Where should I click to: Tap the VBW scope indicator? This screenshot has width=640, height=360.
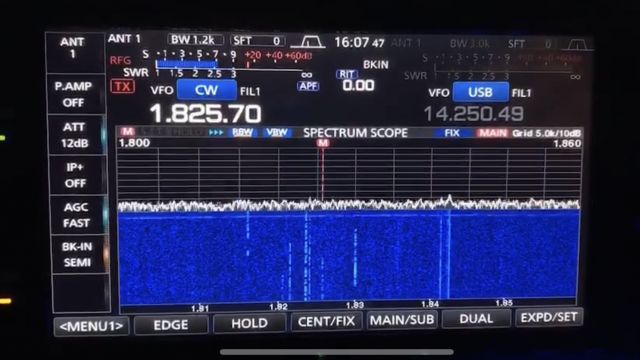point(276,132)
